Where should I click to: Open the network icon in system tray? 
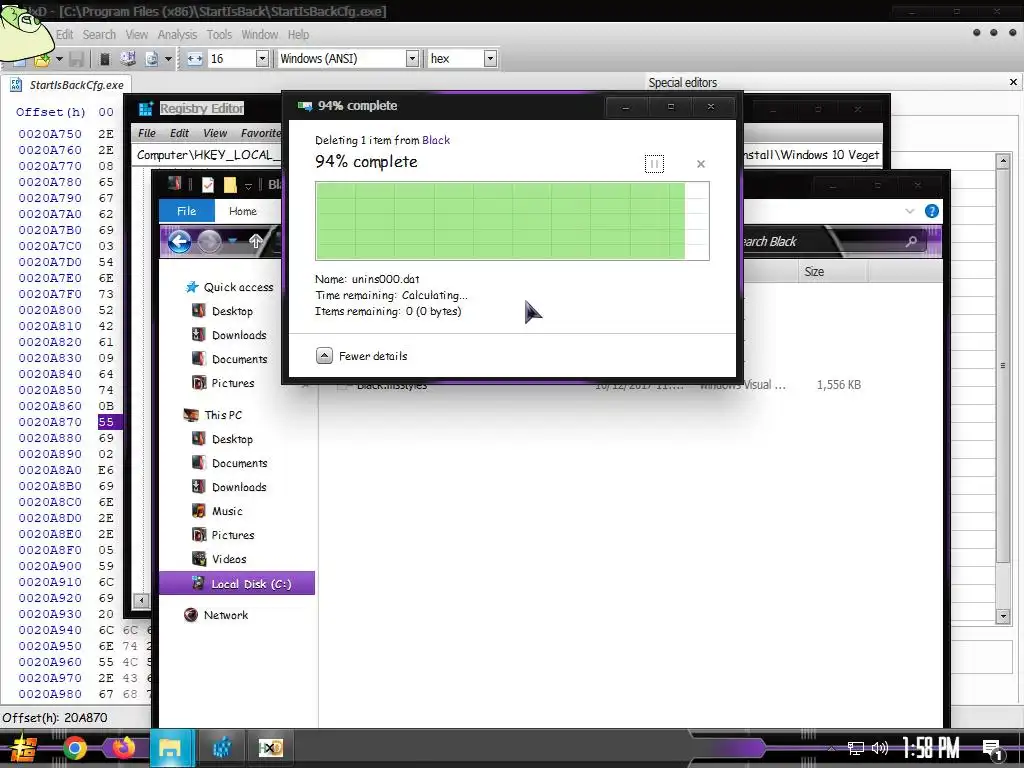click(856, 749)
